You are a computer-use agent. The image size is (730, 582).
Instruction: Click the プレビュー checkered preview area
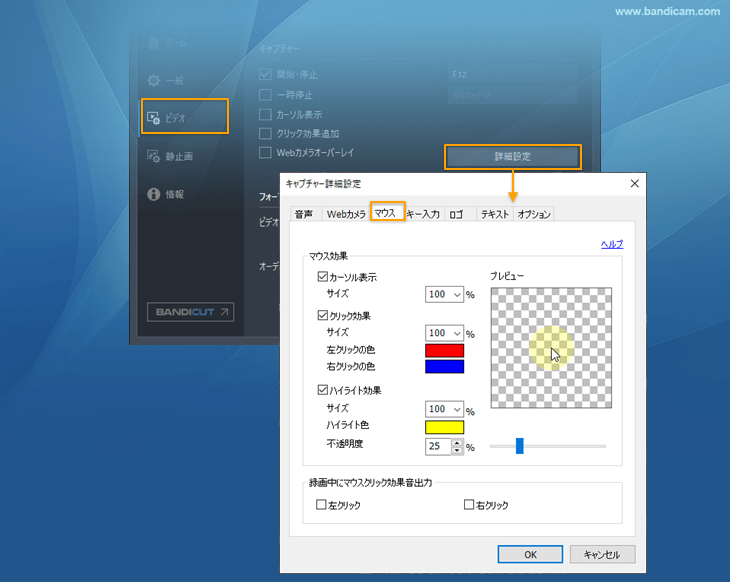(x=551, y=348)
